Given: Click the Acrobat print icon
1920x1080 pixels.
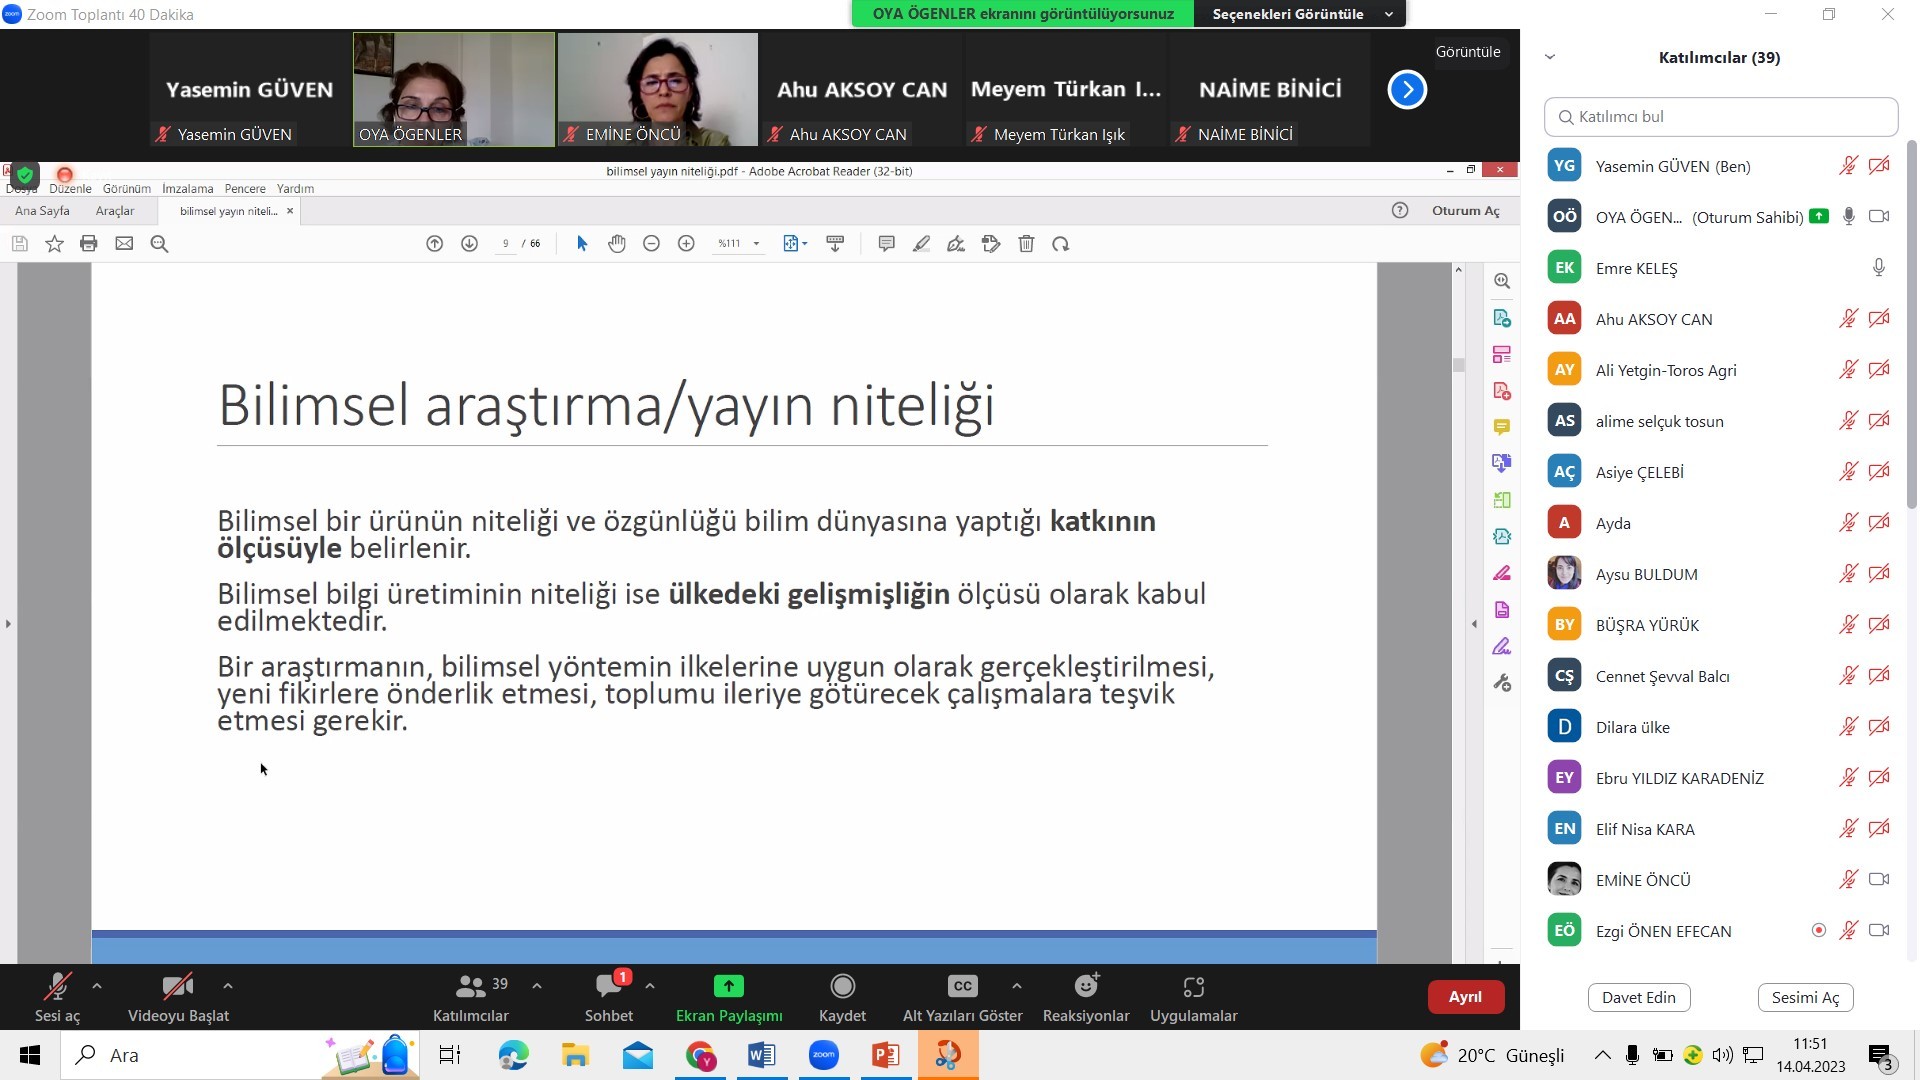Looking at the screenshot, I should point(89,244).
